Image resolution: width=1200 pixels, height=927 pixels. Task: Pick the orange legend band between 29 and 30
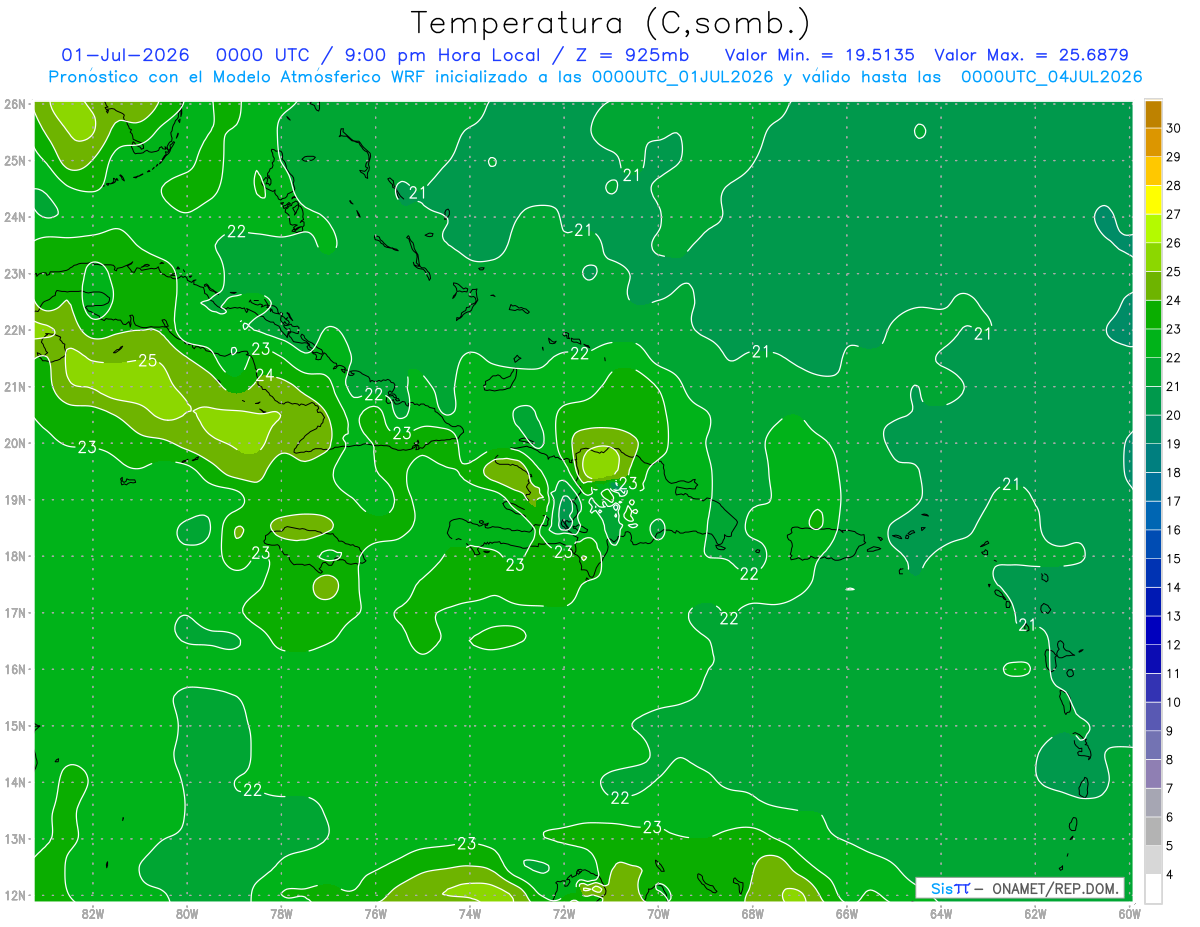click(x=1153, y=142)
